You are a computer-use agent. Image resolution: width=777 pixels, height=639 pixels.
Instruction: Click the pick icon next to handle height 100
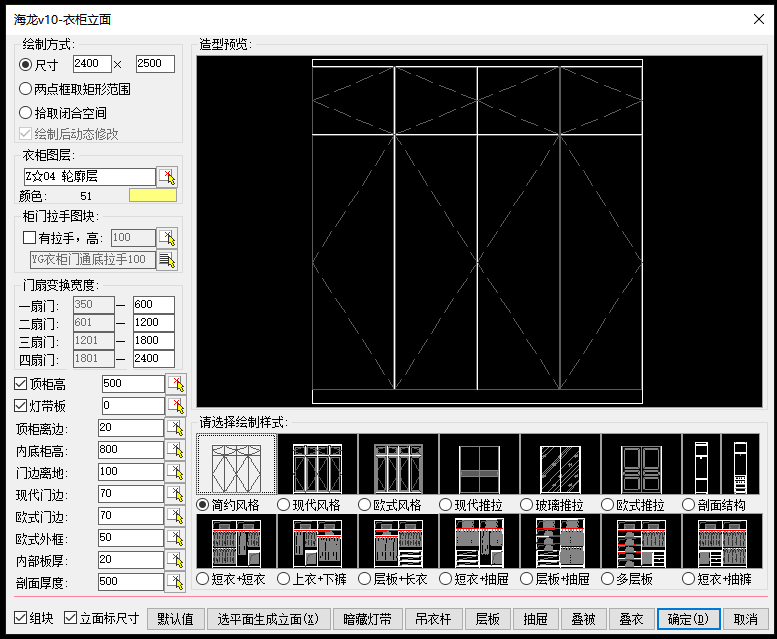point(168,238)
